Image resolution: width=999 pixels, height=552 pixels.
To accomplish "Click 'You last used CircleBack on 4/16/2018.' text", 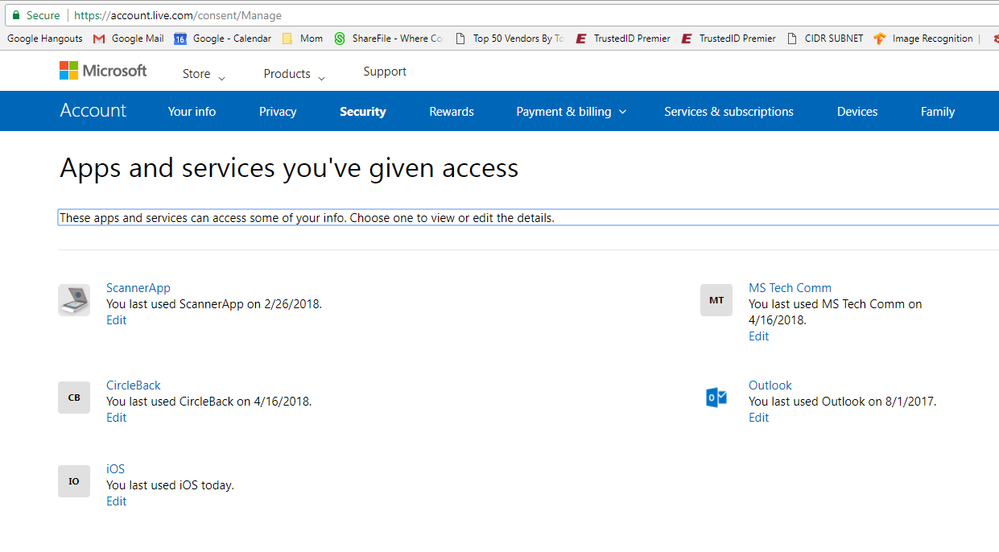I will [209, 402].
